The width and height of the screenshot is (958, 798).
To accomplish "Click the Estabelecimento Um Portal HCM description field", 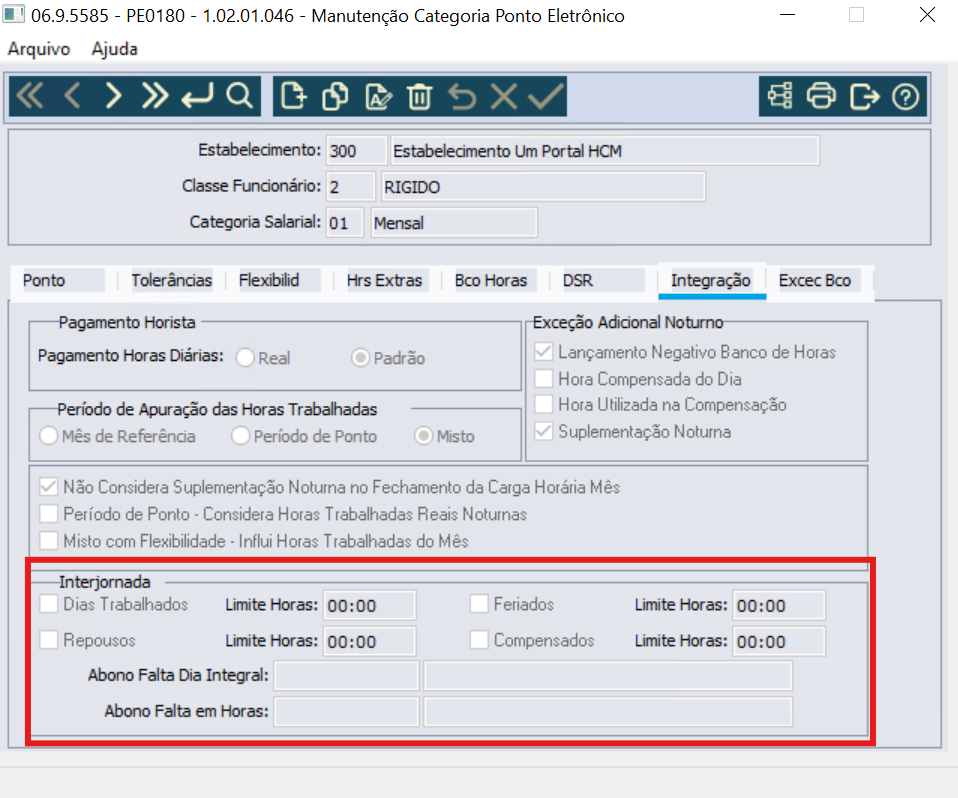I will (605, 151).
